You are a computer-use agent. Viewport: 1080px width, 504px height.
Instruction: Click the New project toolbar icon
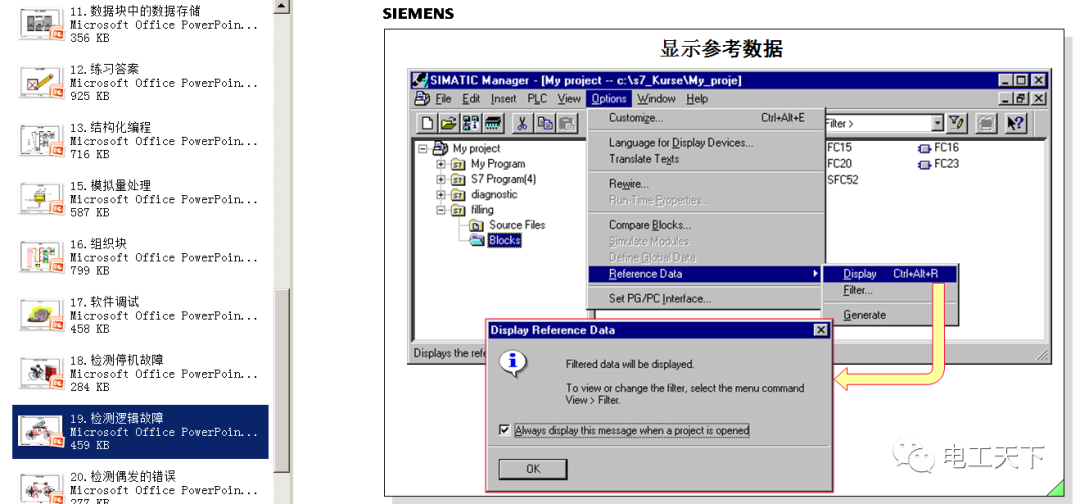428,124
